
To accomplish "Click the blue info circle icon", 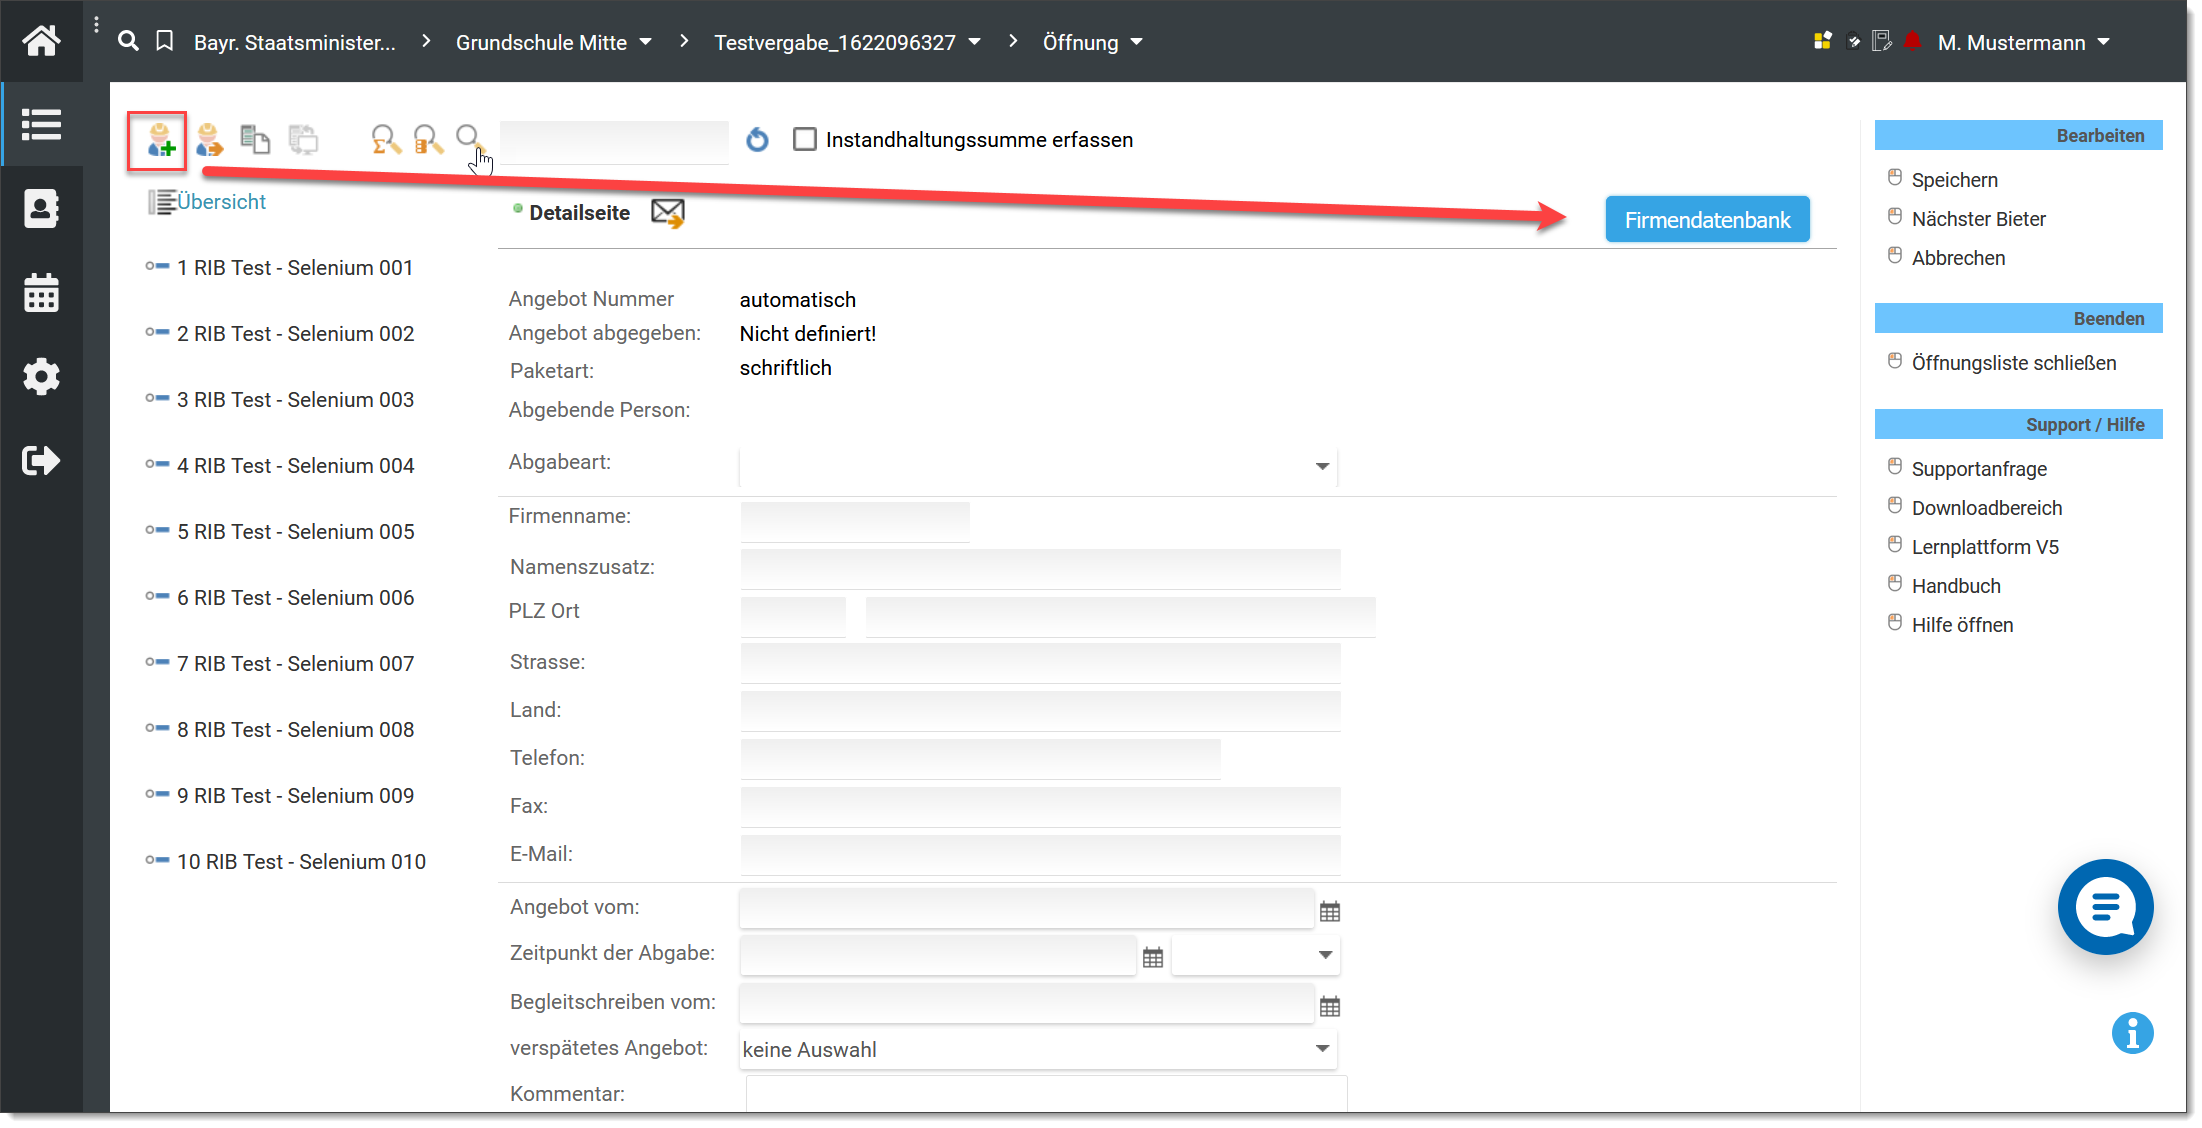I will (2133, 1033).
